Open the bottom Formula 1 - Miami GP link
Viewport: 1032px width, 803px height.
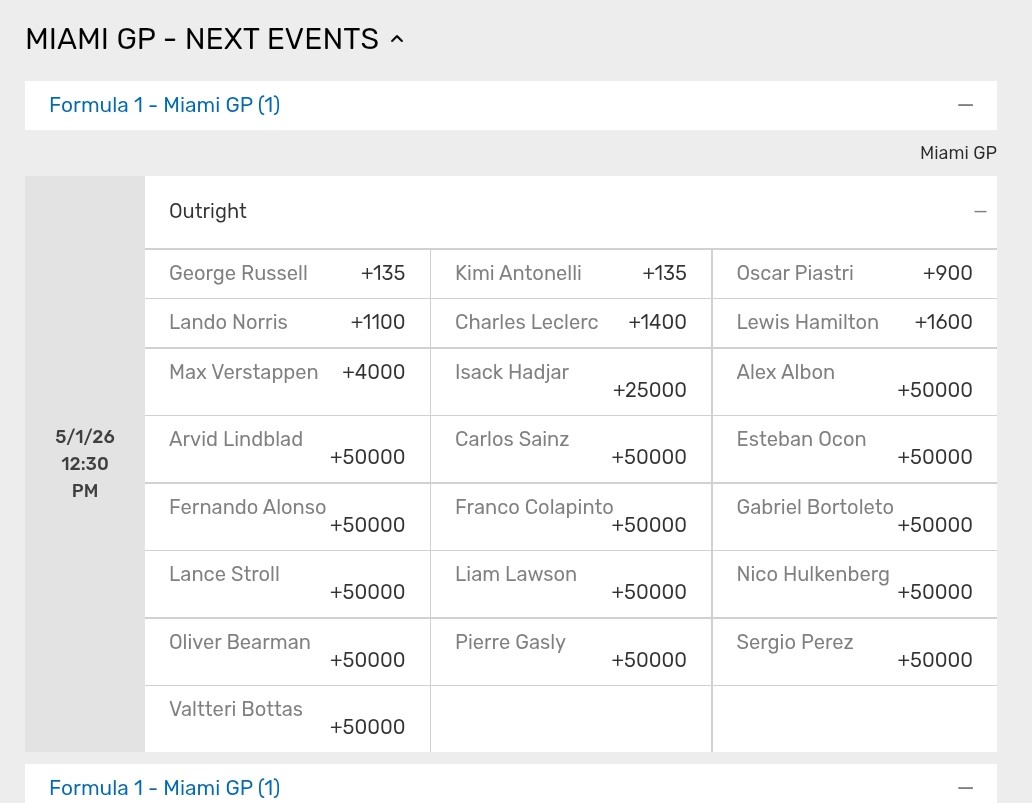(x=165, y=788)
